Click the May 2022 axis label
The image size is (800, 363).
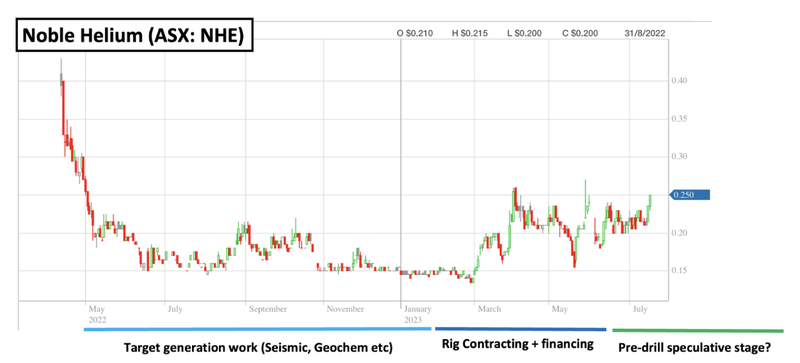(x=97, y=314)
